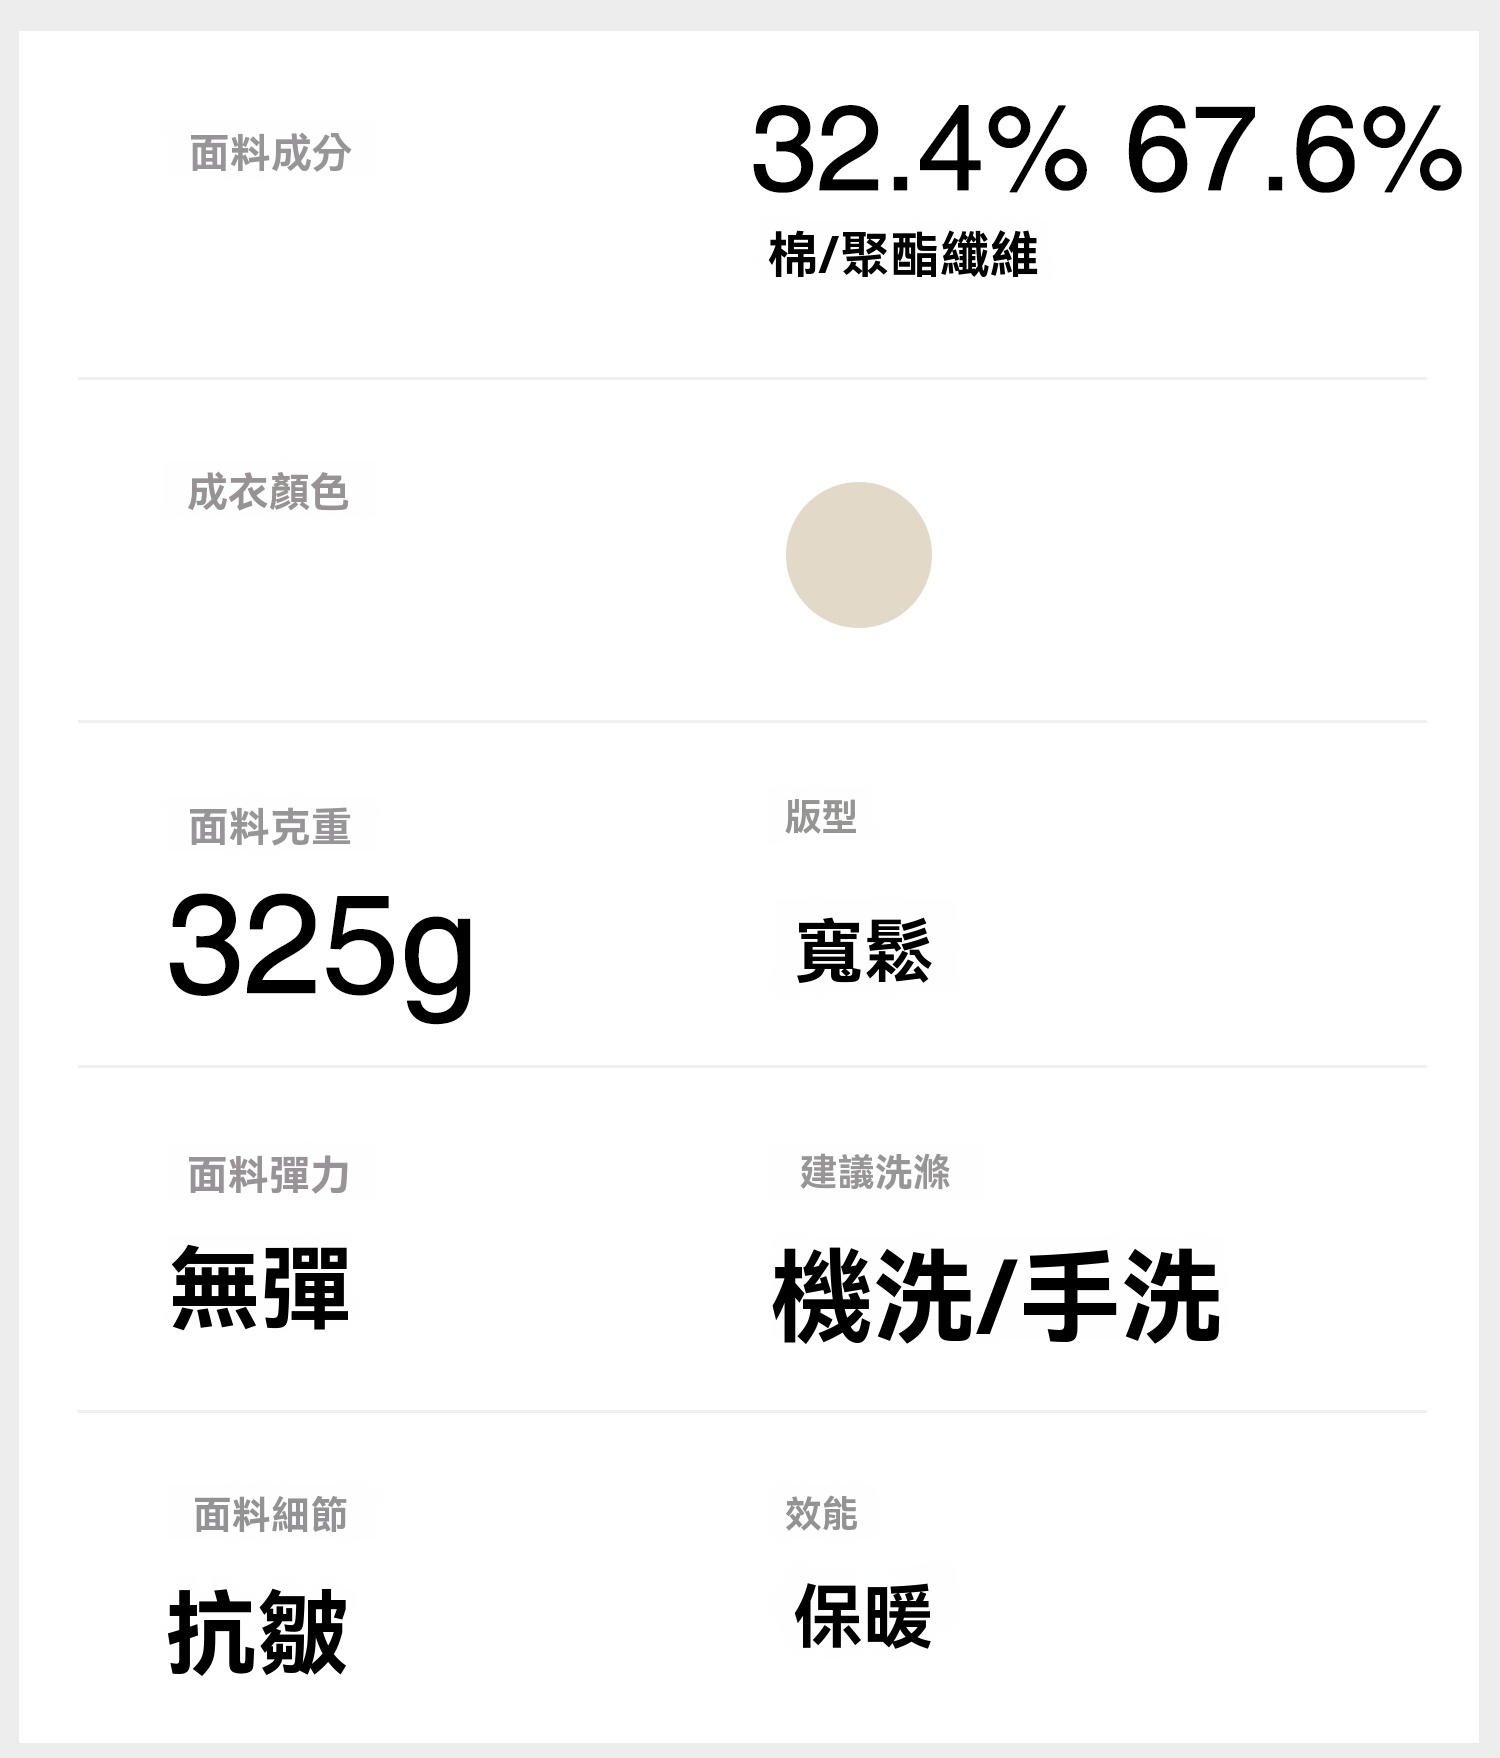Click the 面料彈力 label
Screen dimensions: 1500x1758
268,1175
